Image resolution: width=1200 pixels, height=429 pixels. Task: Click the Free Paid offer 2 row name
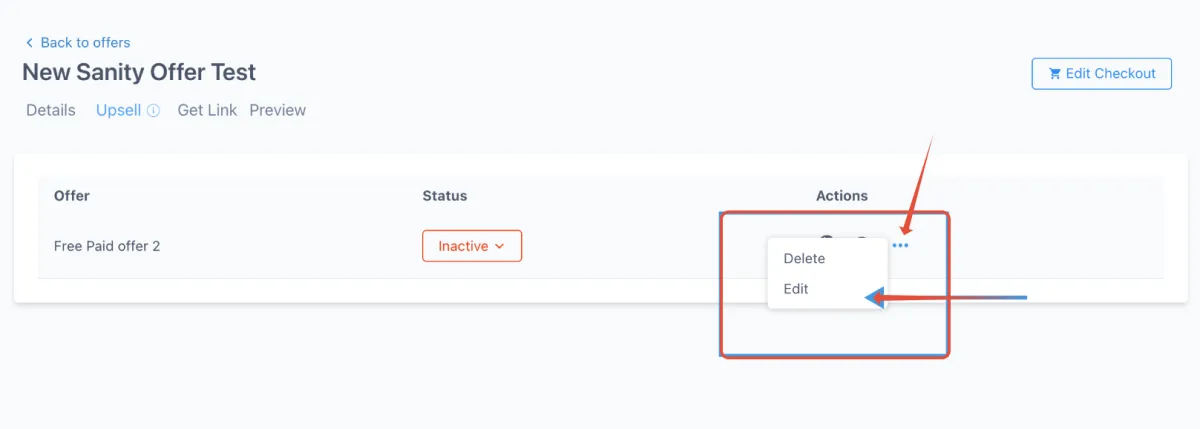coord(107,246)
